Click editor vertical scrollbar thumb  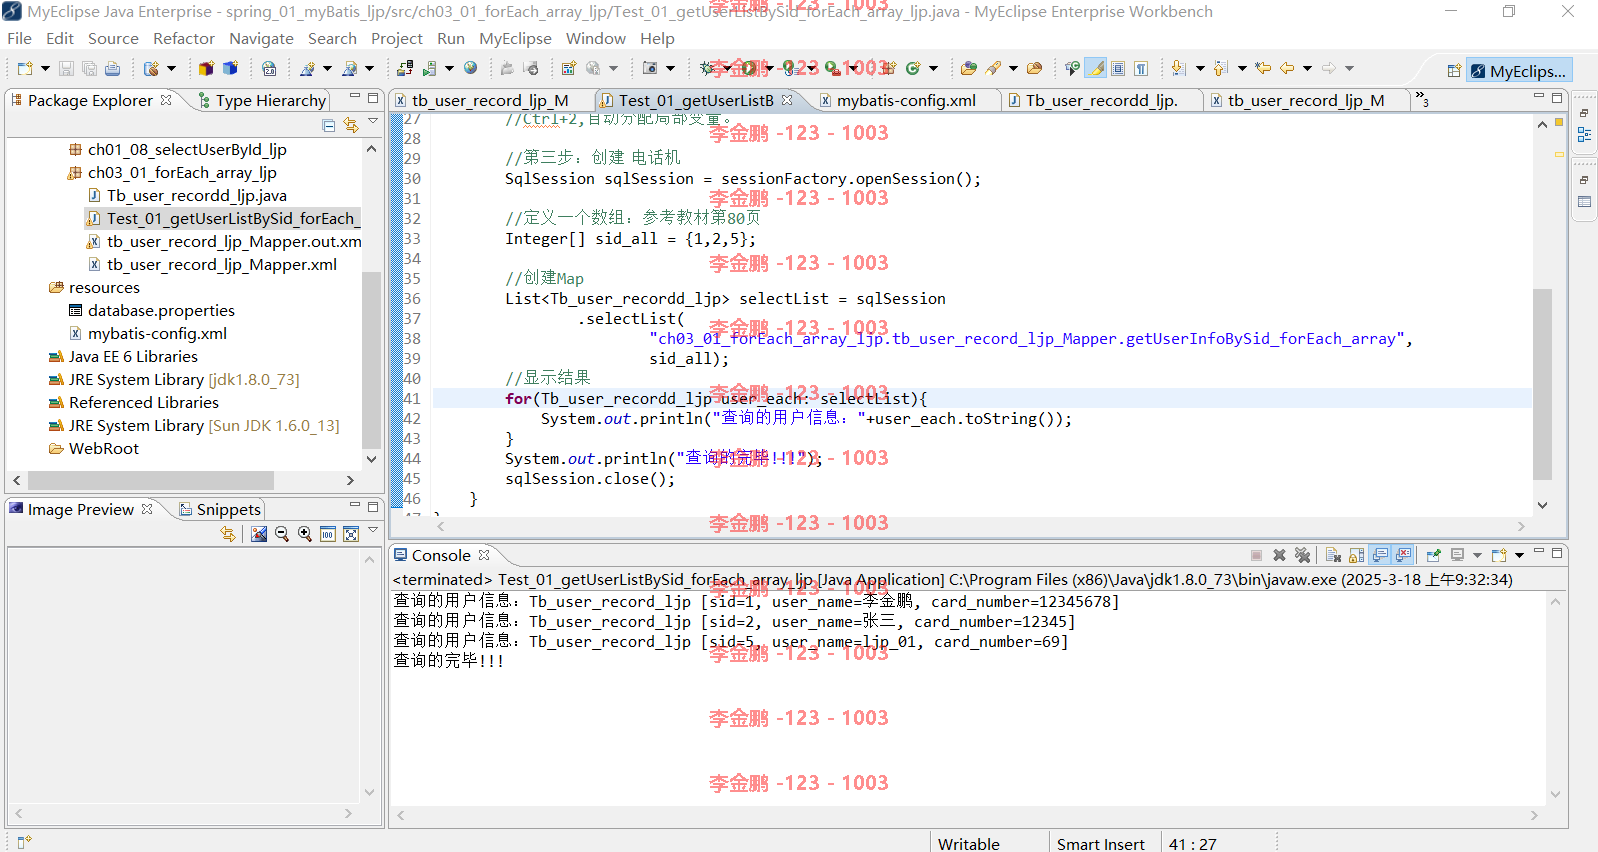point(1542,385)
